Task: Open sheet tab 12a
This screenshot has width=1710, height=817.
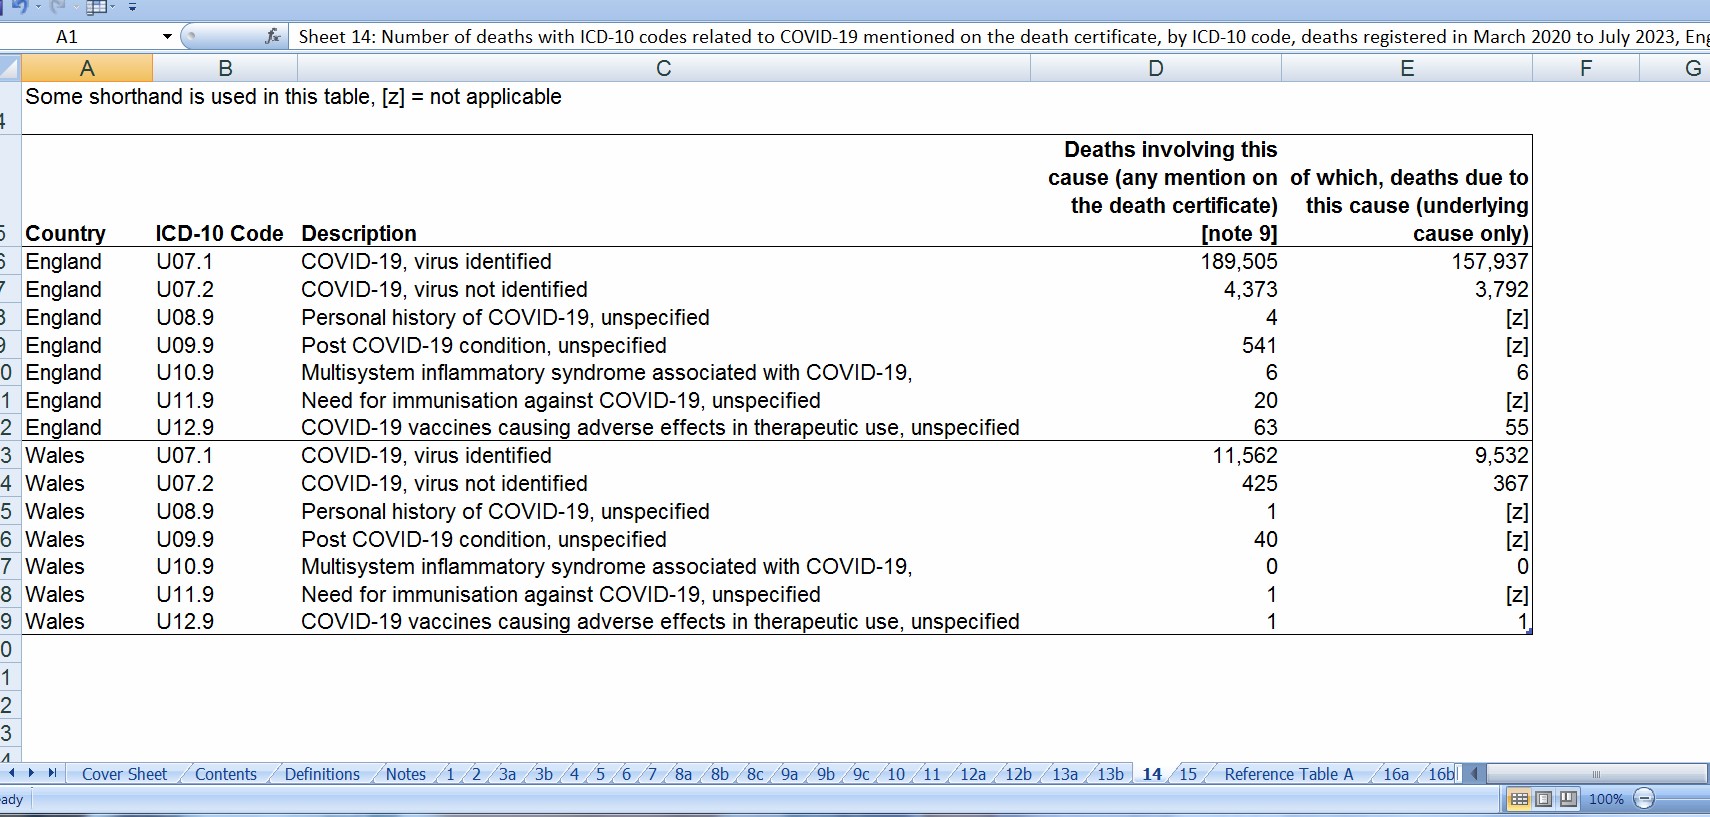Action: click(973, 774)
